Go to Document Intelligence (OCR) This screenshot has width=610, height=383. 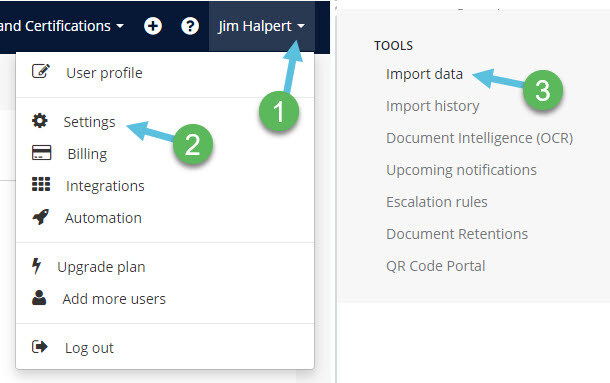(x=479, y=138)
